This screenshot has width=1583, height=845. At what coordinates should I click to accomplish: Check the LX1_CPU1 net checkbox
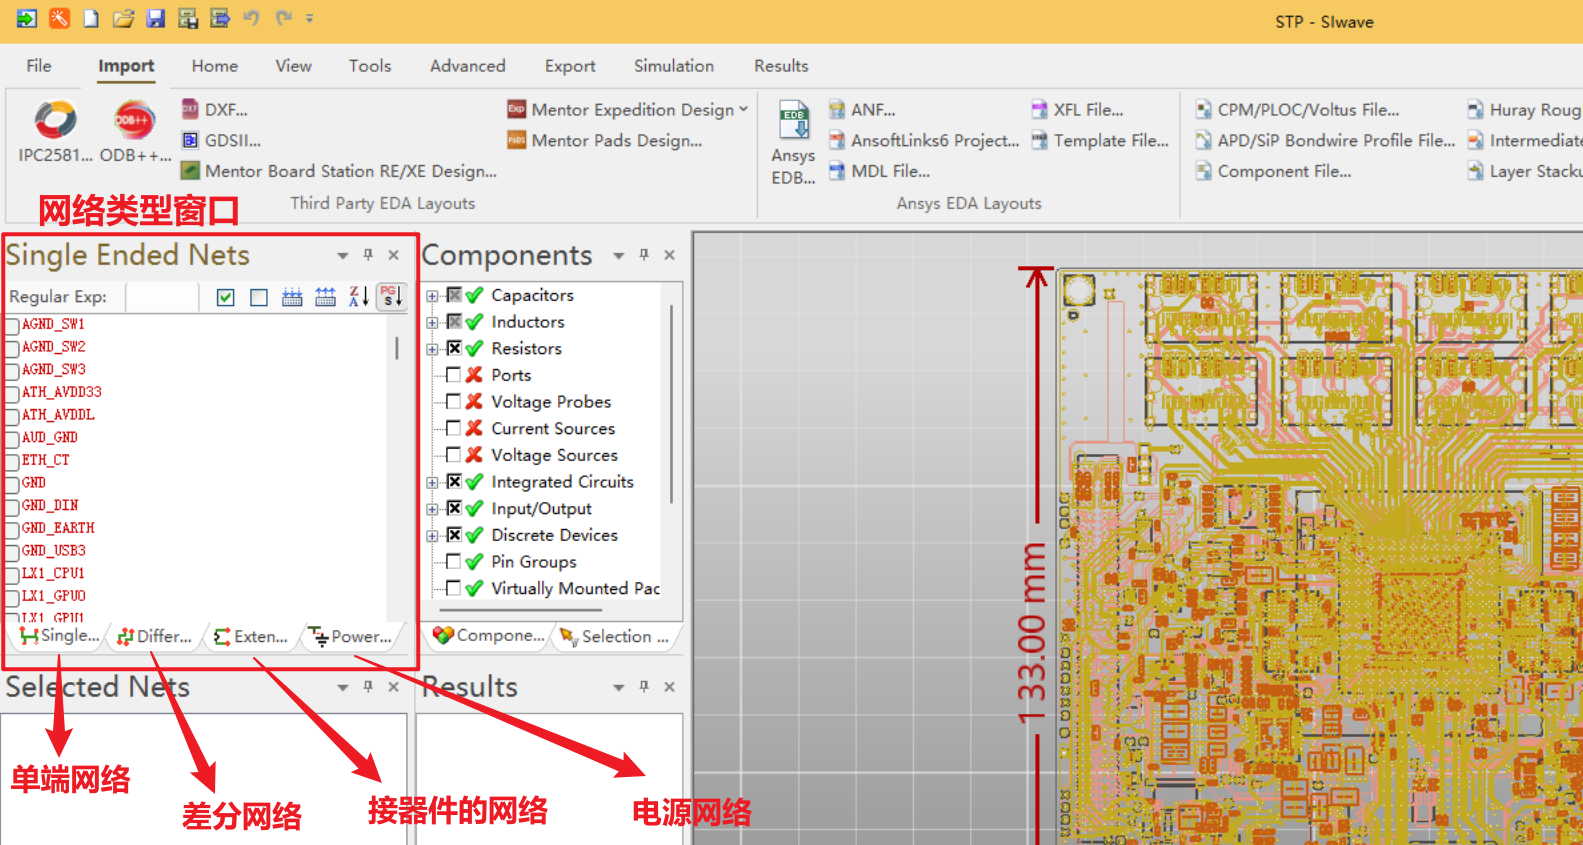(13, 575)
